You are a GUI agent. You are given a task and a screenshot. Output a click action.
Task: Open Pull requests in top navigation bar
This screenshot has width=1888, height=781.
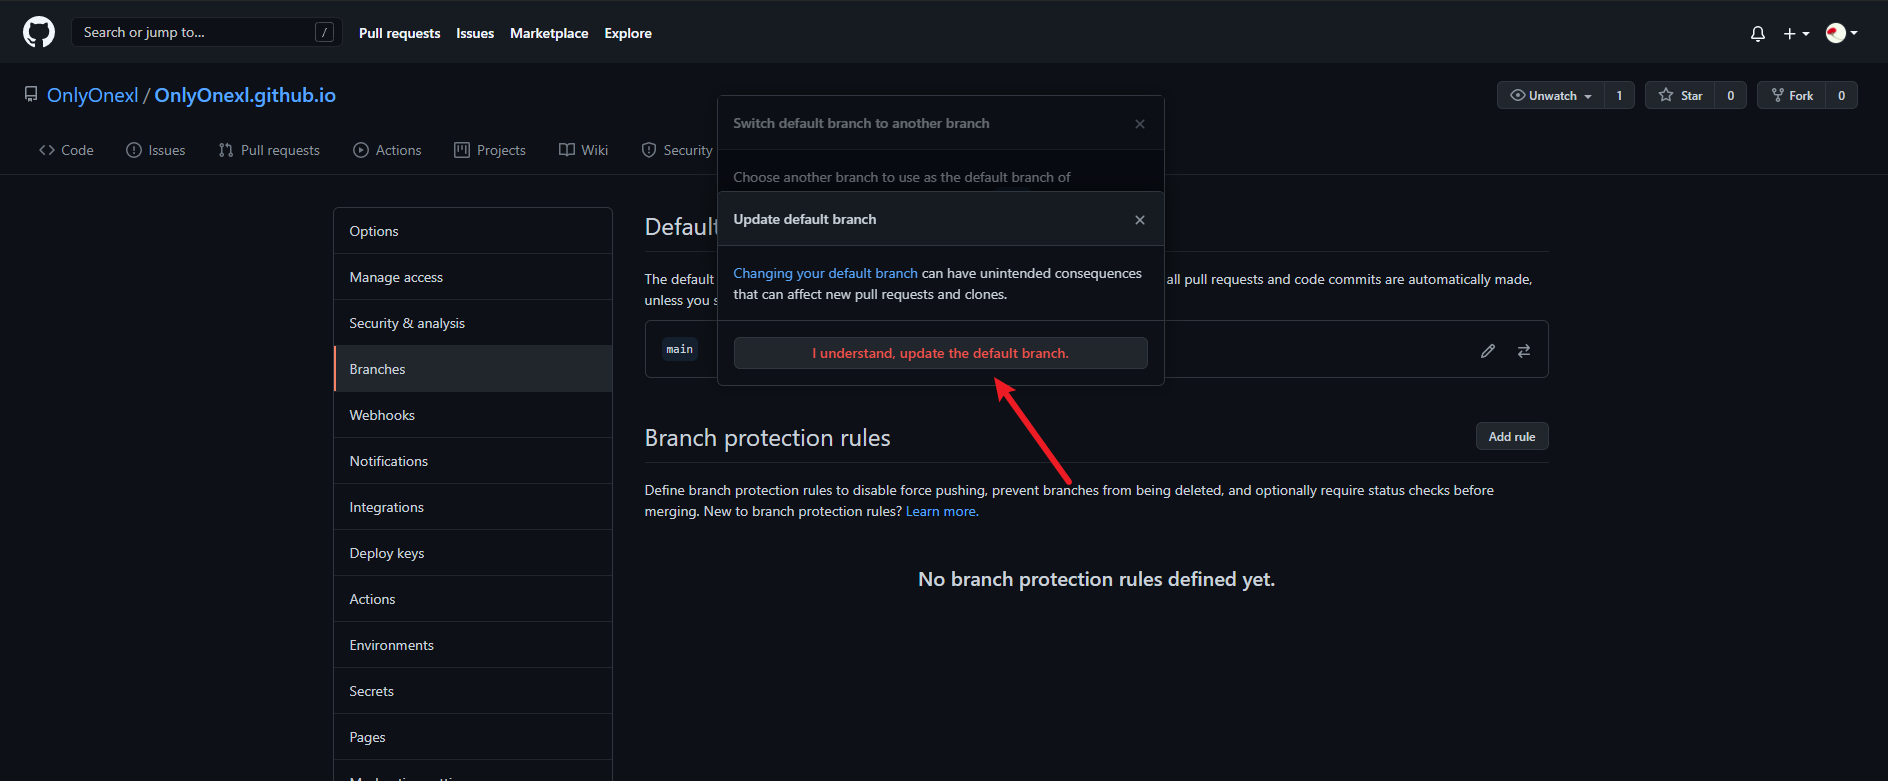click(399, 33)
